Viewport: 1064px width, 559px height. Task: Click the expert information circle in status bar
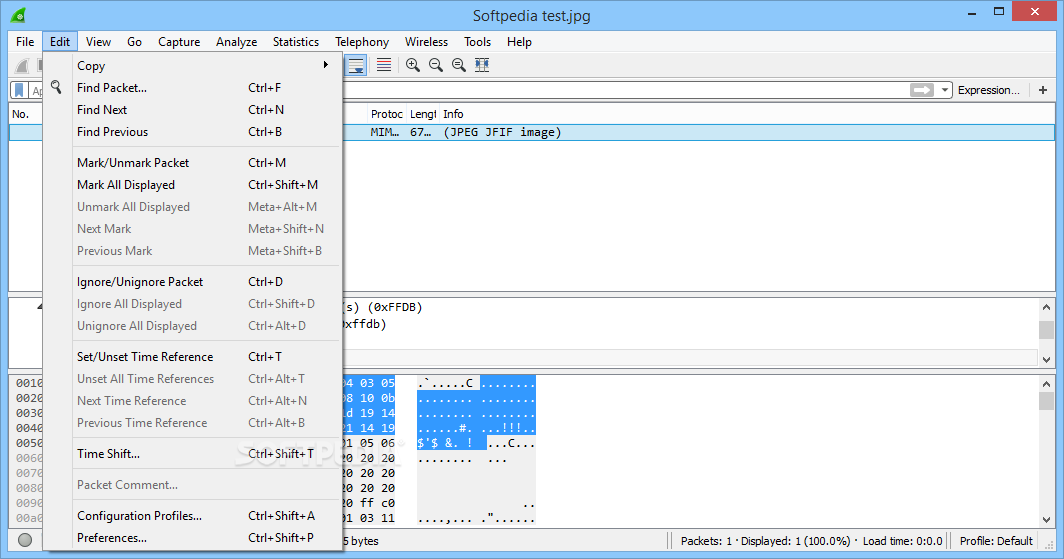click(x=25, y=540)
